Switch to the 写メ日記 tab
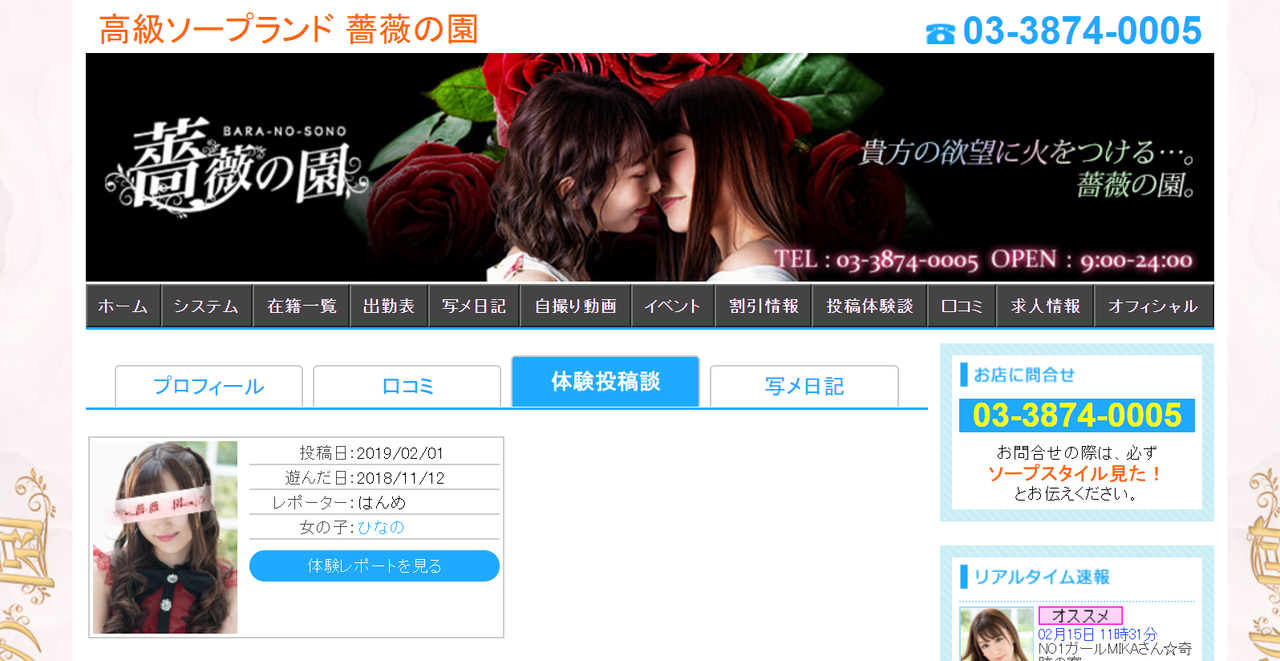 click(804, 386)
